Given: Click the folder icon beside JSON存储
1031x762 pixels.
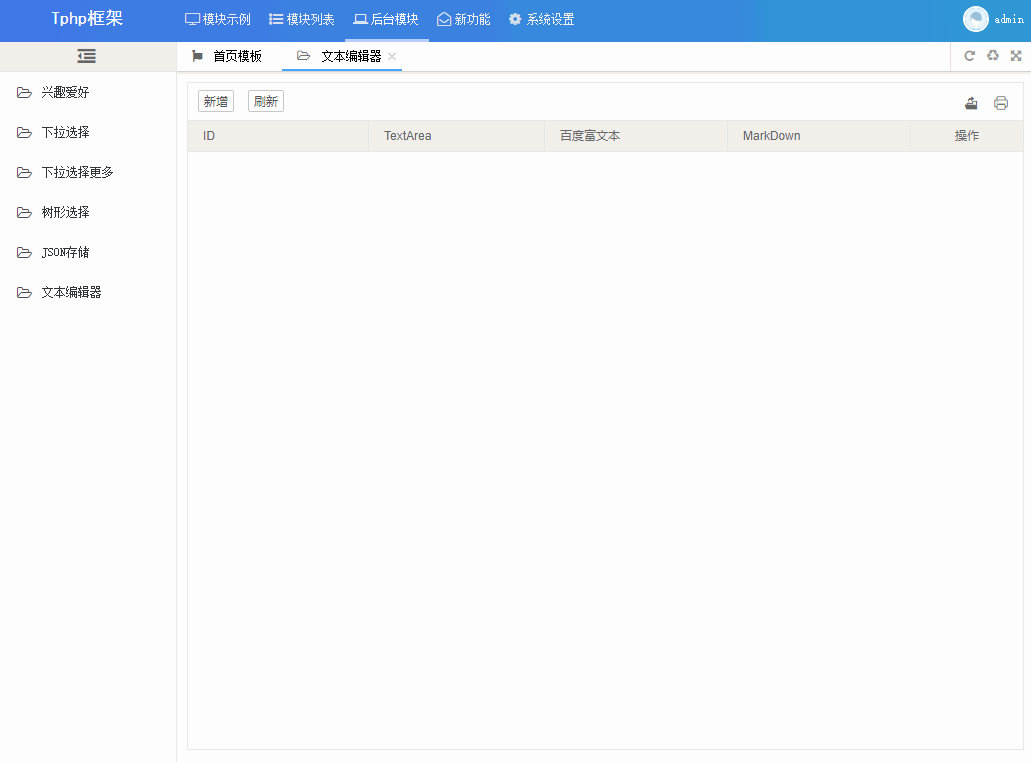Looking at the screenshot, I should 24,253.
